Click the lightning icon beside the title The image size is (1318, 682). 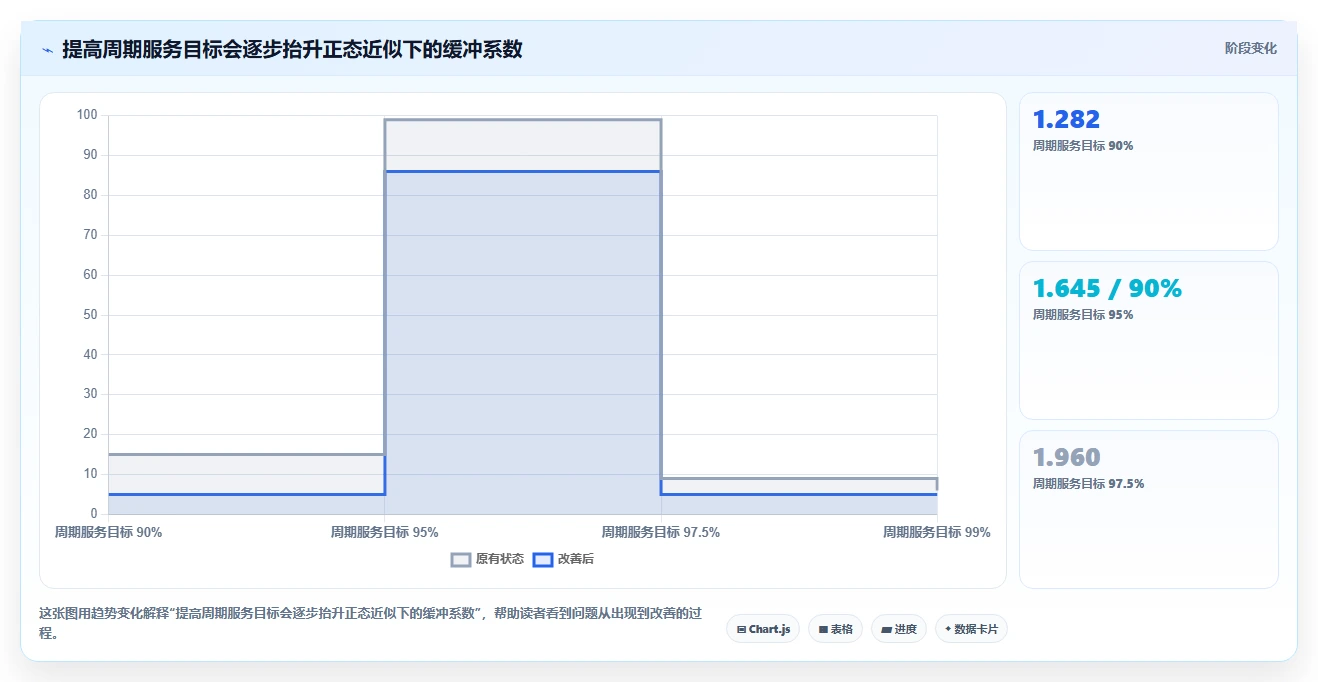pos(48,50)
